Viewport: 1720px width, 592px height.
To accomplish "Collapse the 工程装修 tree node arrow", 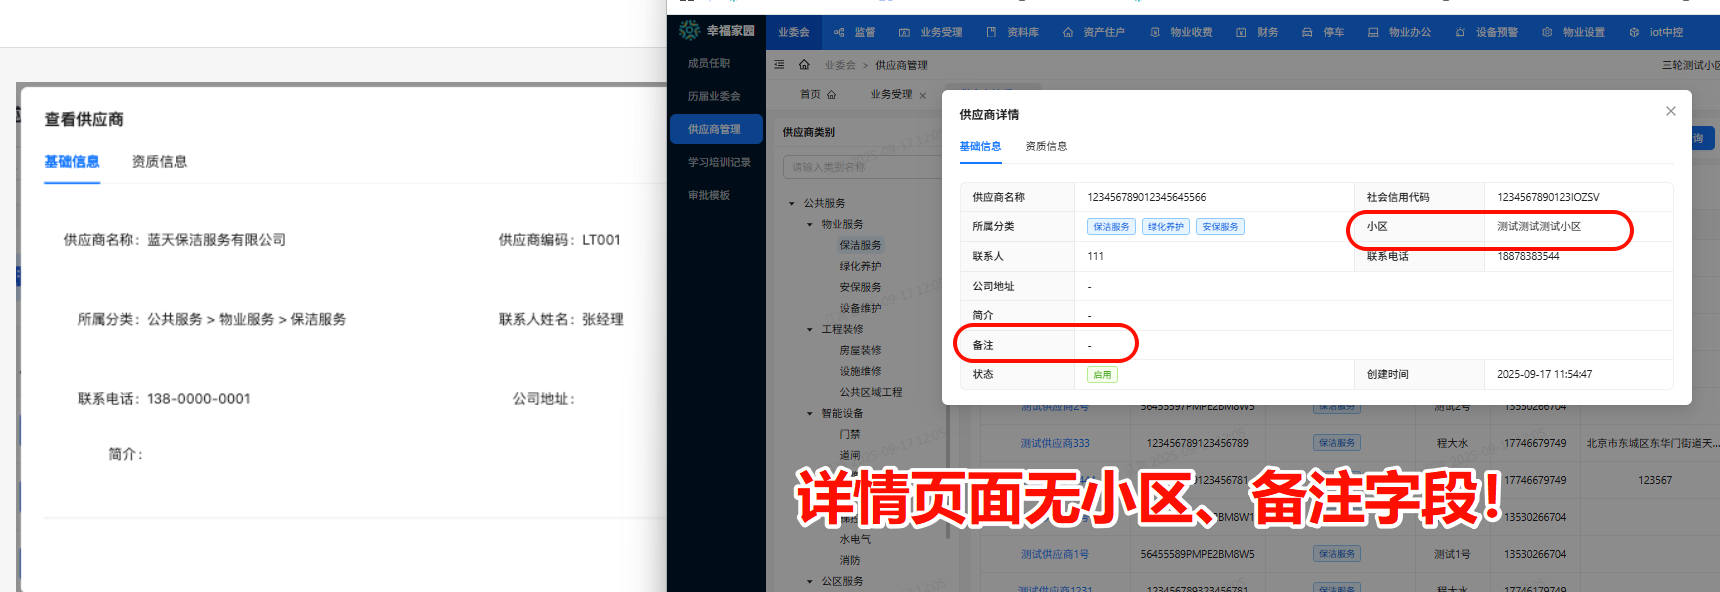I will (810, 329).
